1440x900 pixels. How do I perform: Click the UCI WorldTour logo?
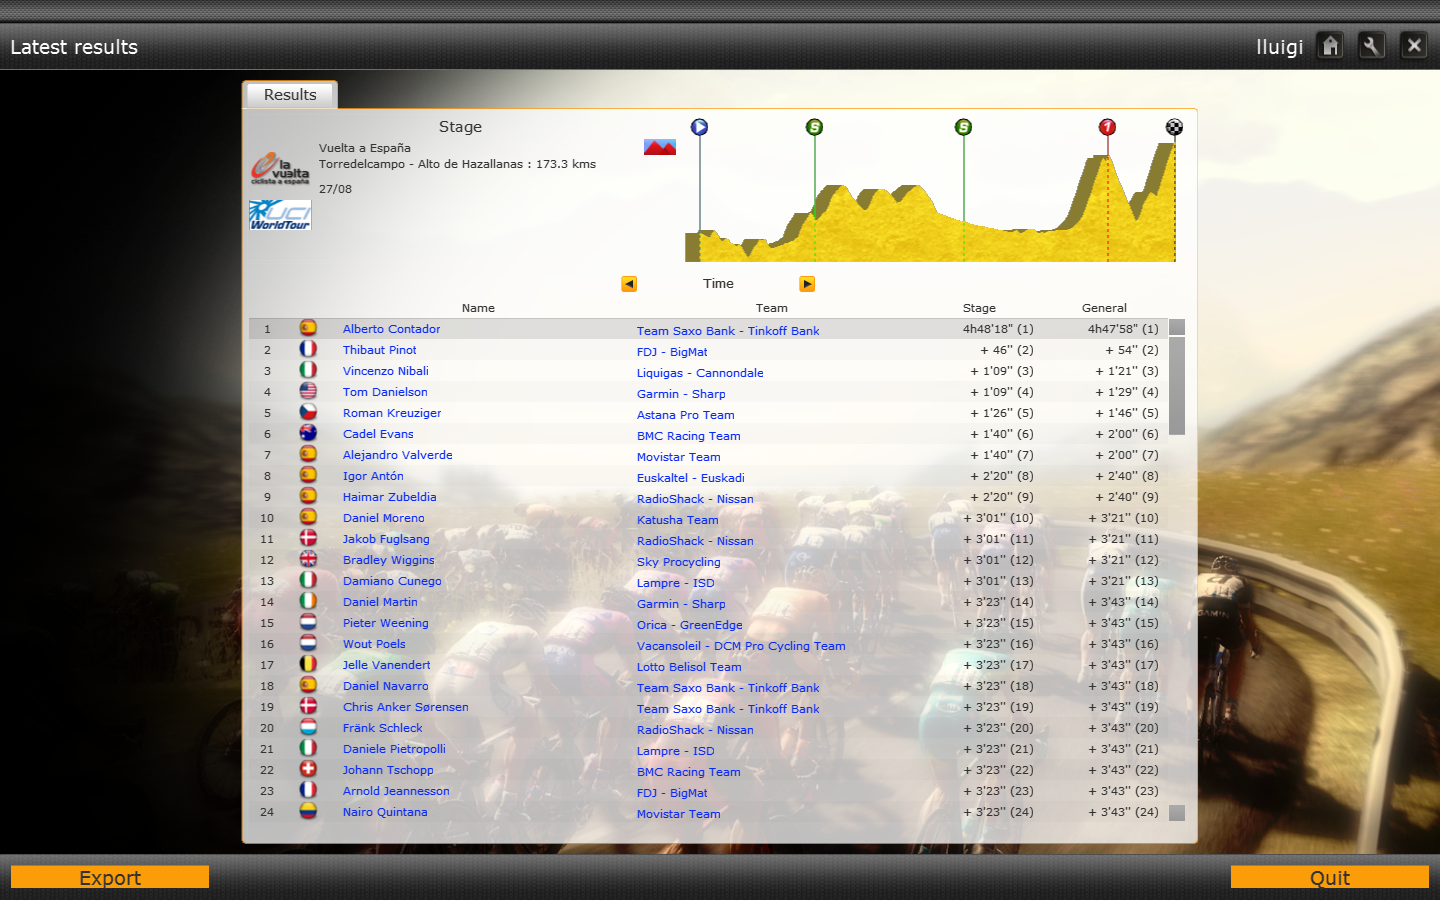point(280,215)
